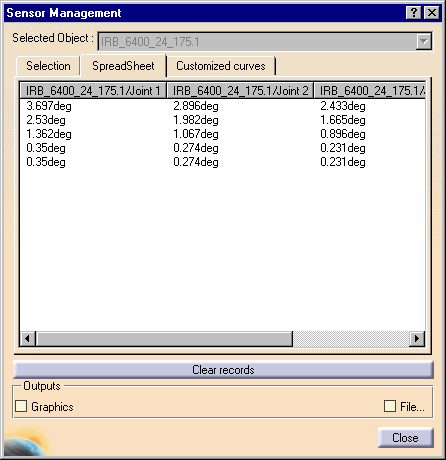The width and height of the screenshot is (446, 460).
Task: Open the Selected Object dropdown arrow
Action: point(424,42)
